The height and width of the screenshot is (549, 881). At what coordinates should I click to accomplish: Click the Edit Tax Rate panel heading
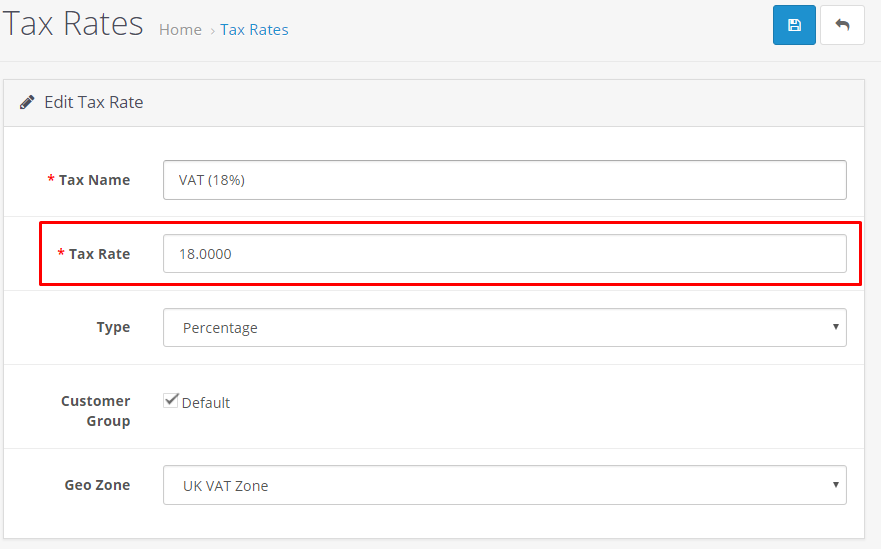pyautogui.click(x=94, y=102)
